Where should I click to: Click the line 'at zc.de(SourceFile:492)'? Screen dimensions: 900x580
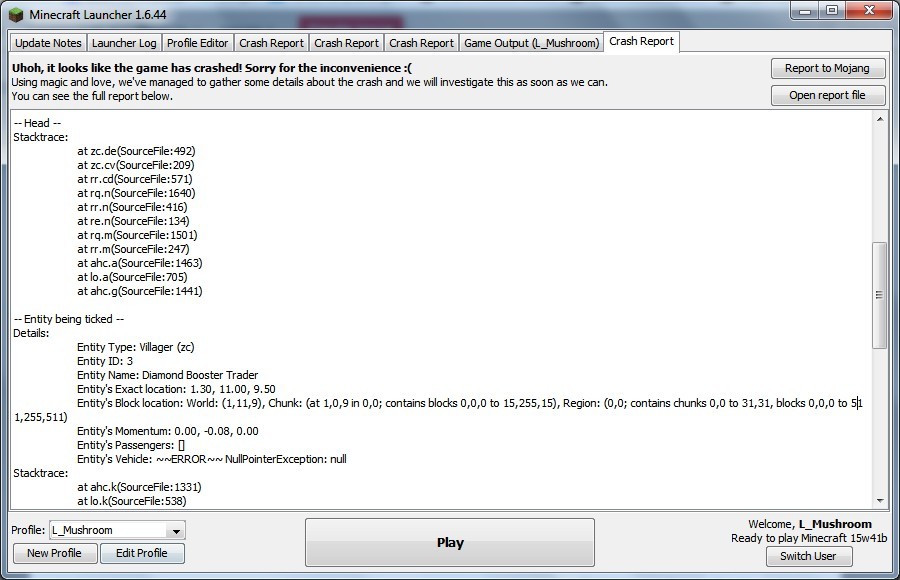(136, 151)
